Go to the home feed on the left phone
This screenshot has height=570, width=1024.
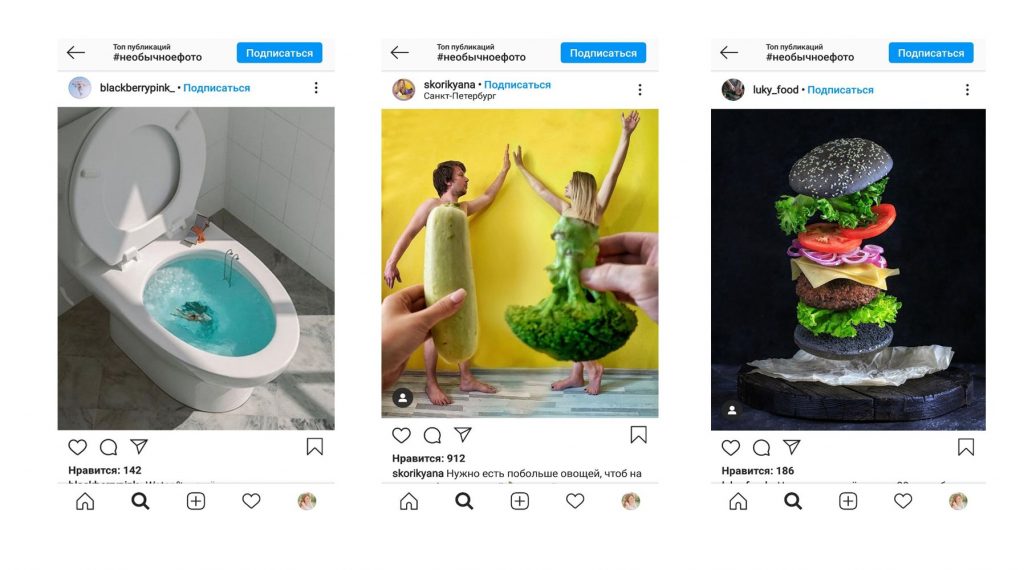[x=85, y=501]
